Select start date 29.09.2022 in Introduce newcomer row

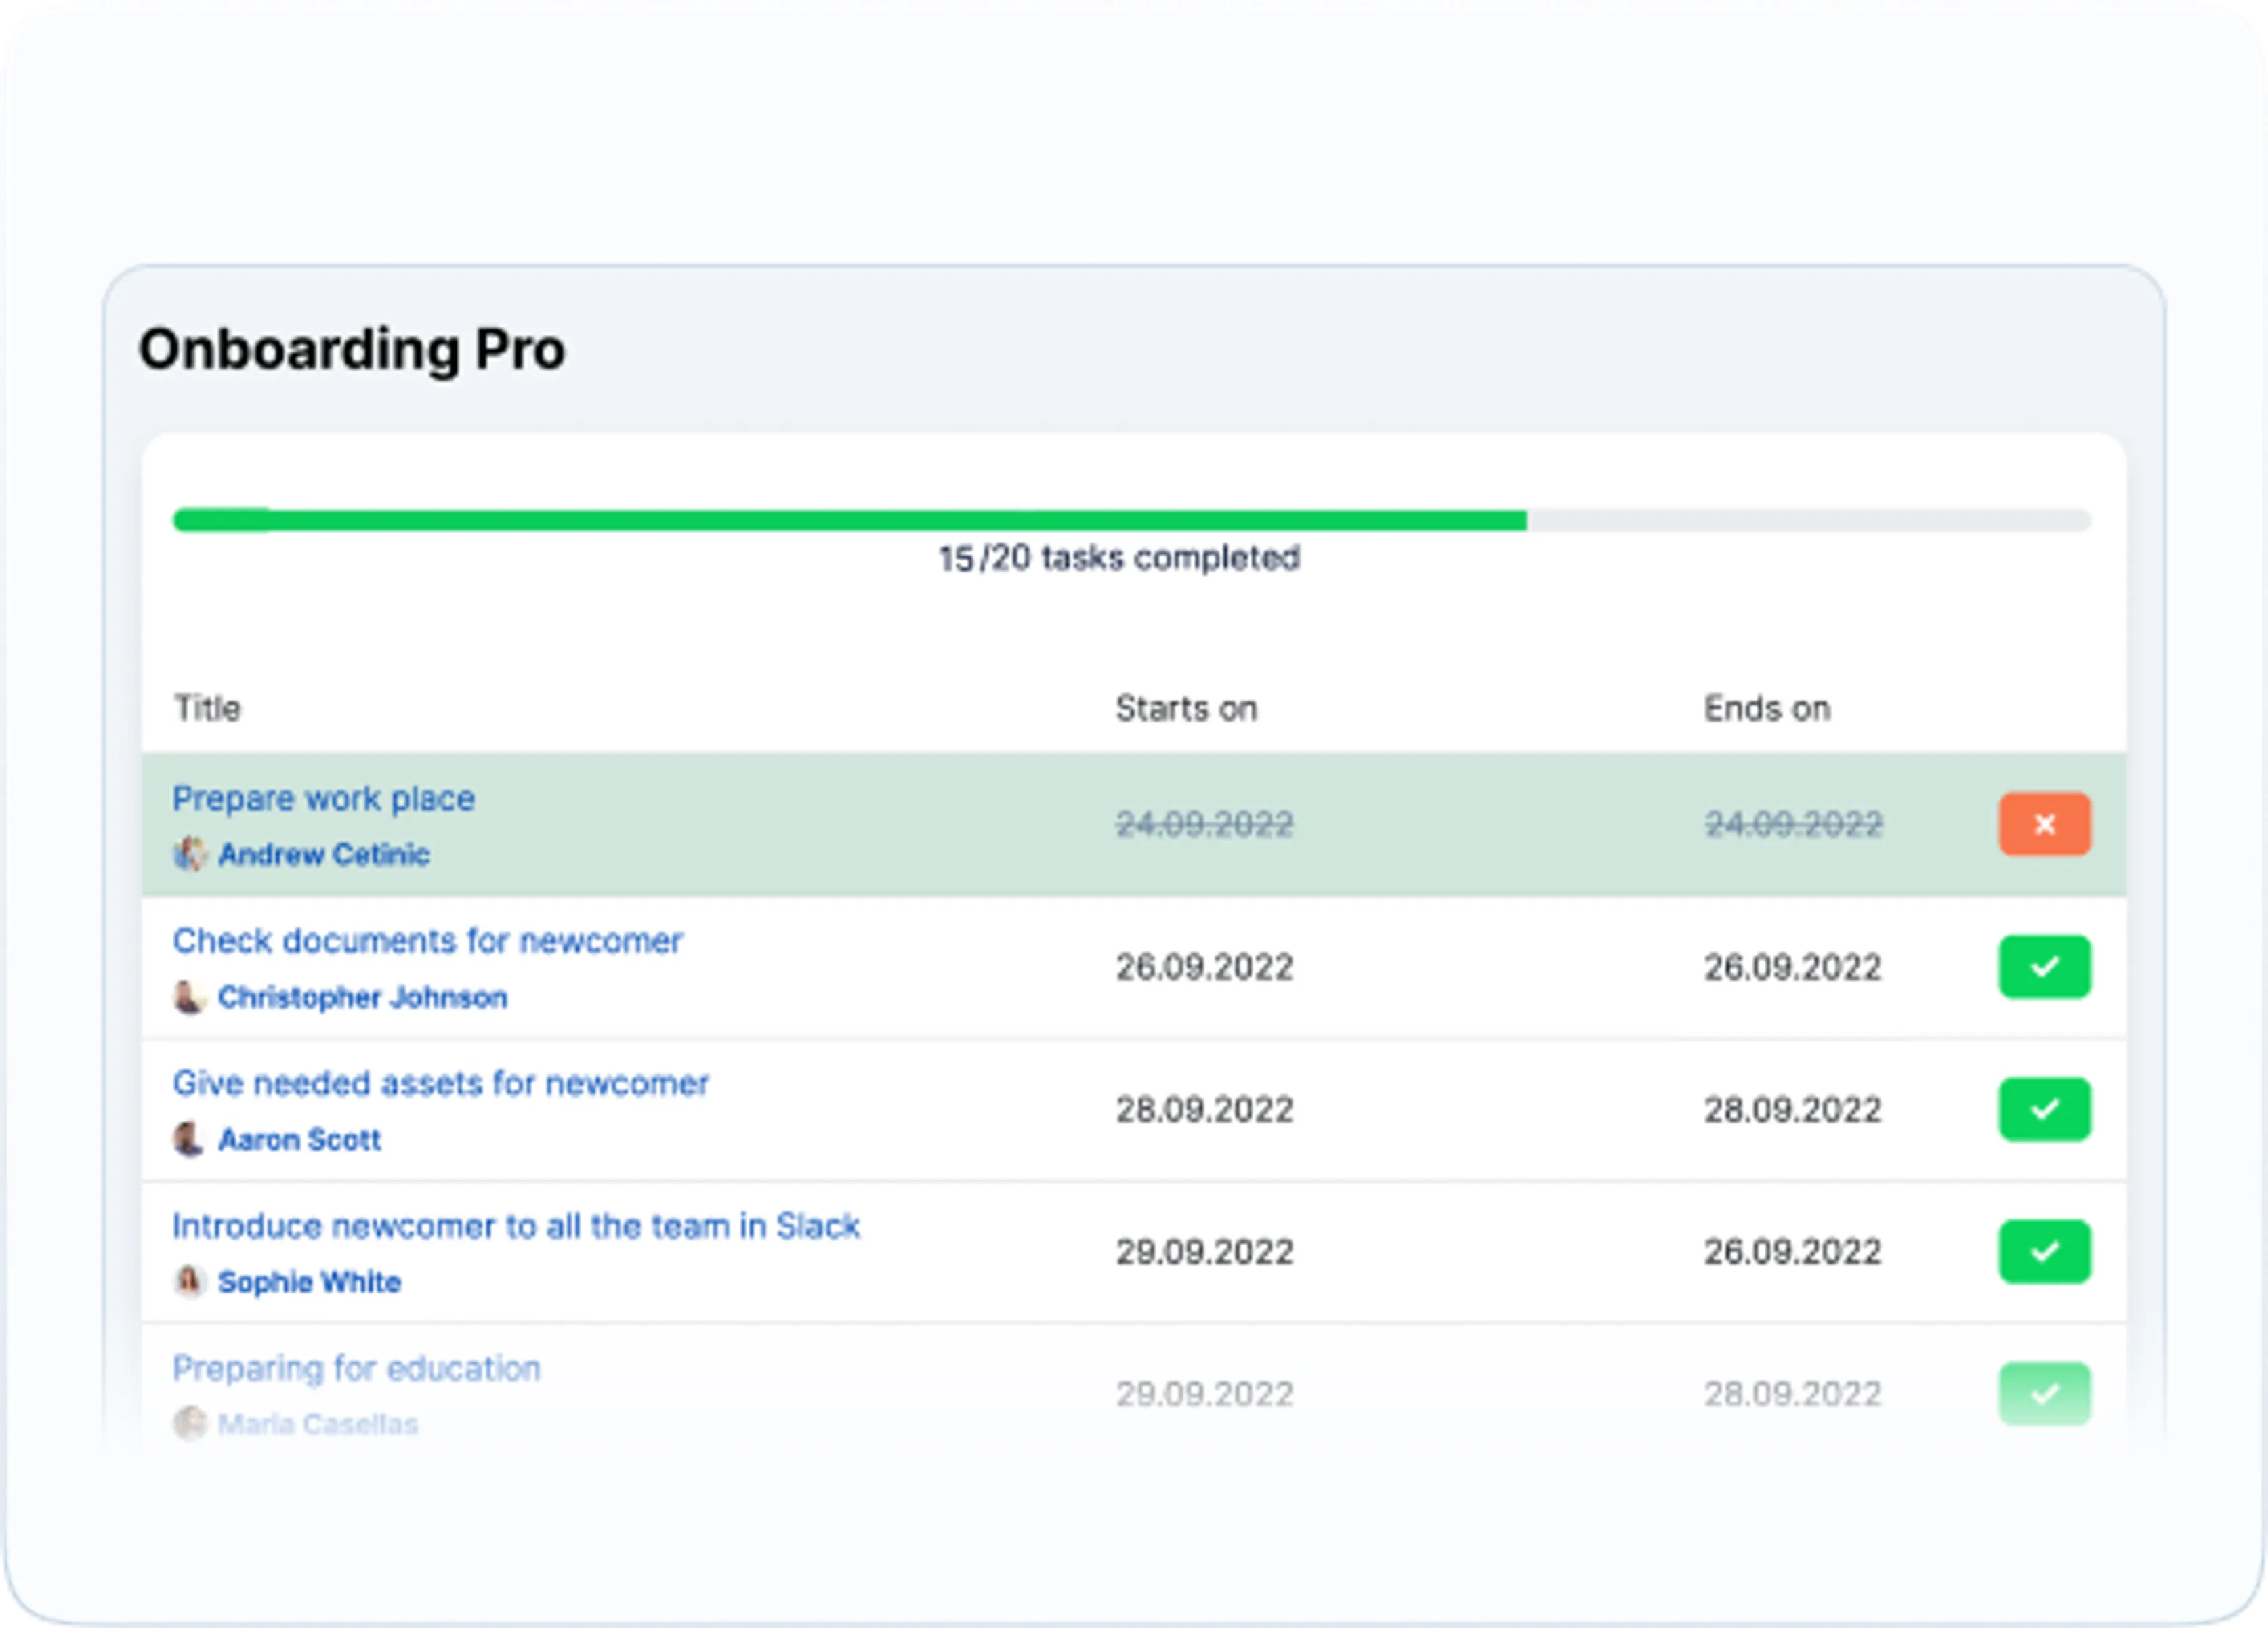[x=1204, y=1251]
